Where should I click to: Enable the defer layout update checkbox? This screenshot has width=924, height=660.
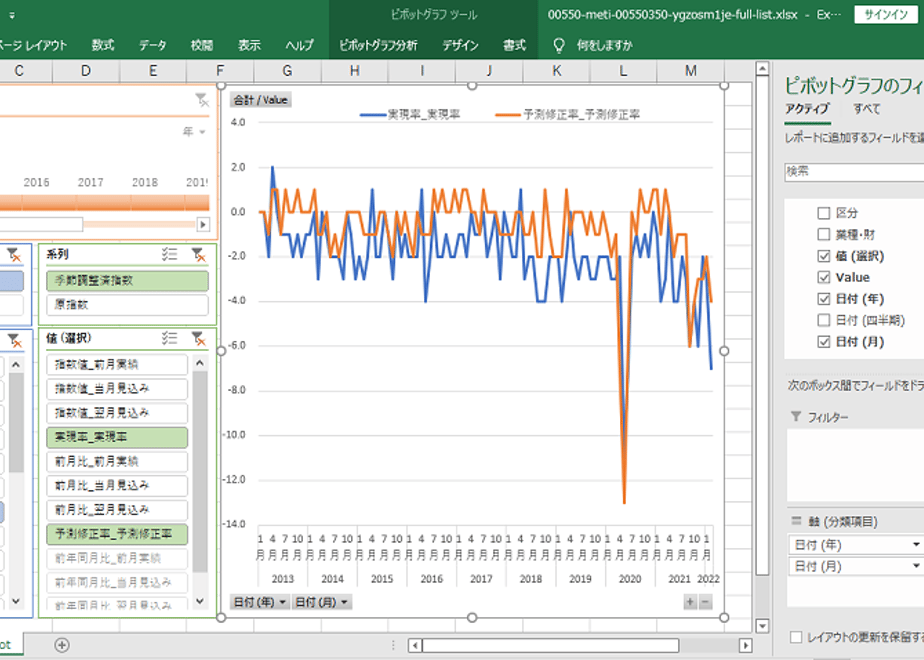796,637
